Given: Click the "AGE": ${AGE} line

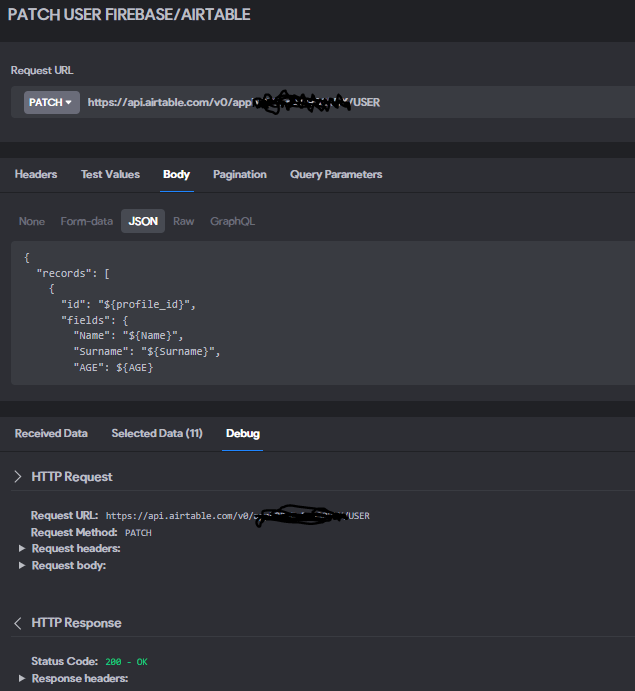Looking at the screenshot, I should click(x=113, y=367).
